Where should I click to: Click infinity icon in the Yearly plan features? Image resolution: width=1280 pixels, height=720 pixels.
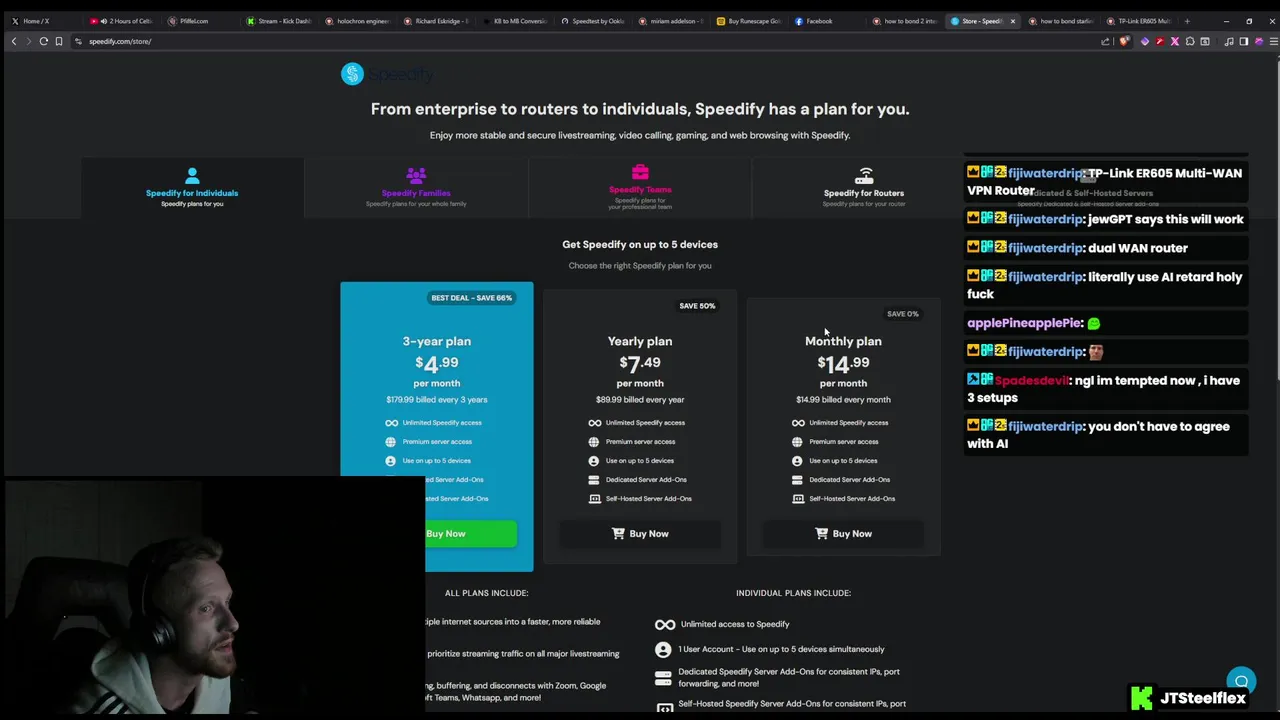pos(594,423)
